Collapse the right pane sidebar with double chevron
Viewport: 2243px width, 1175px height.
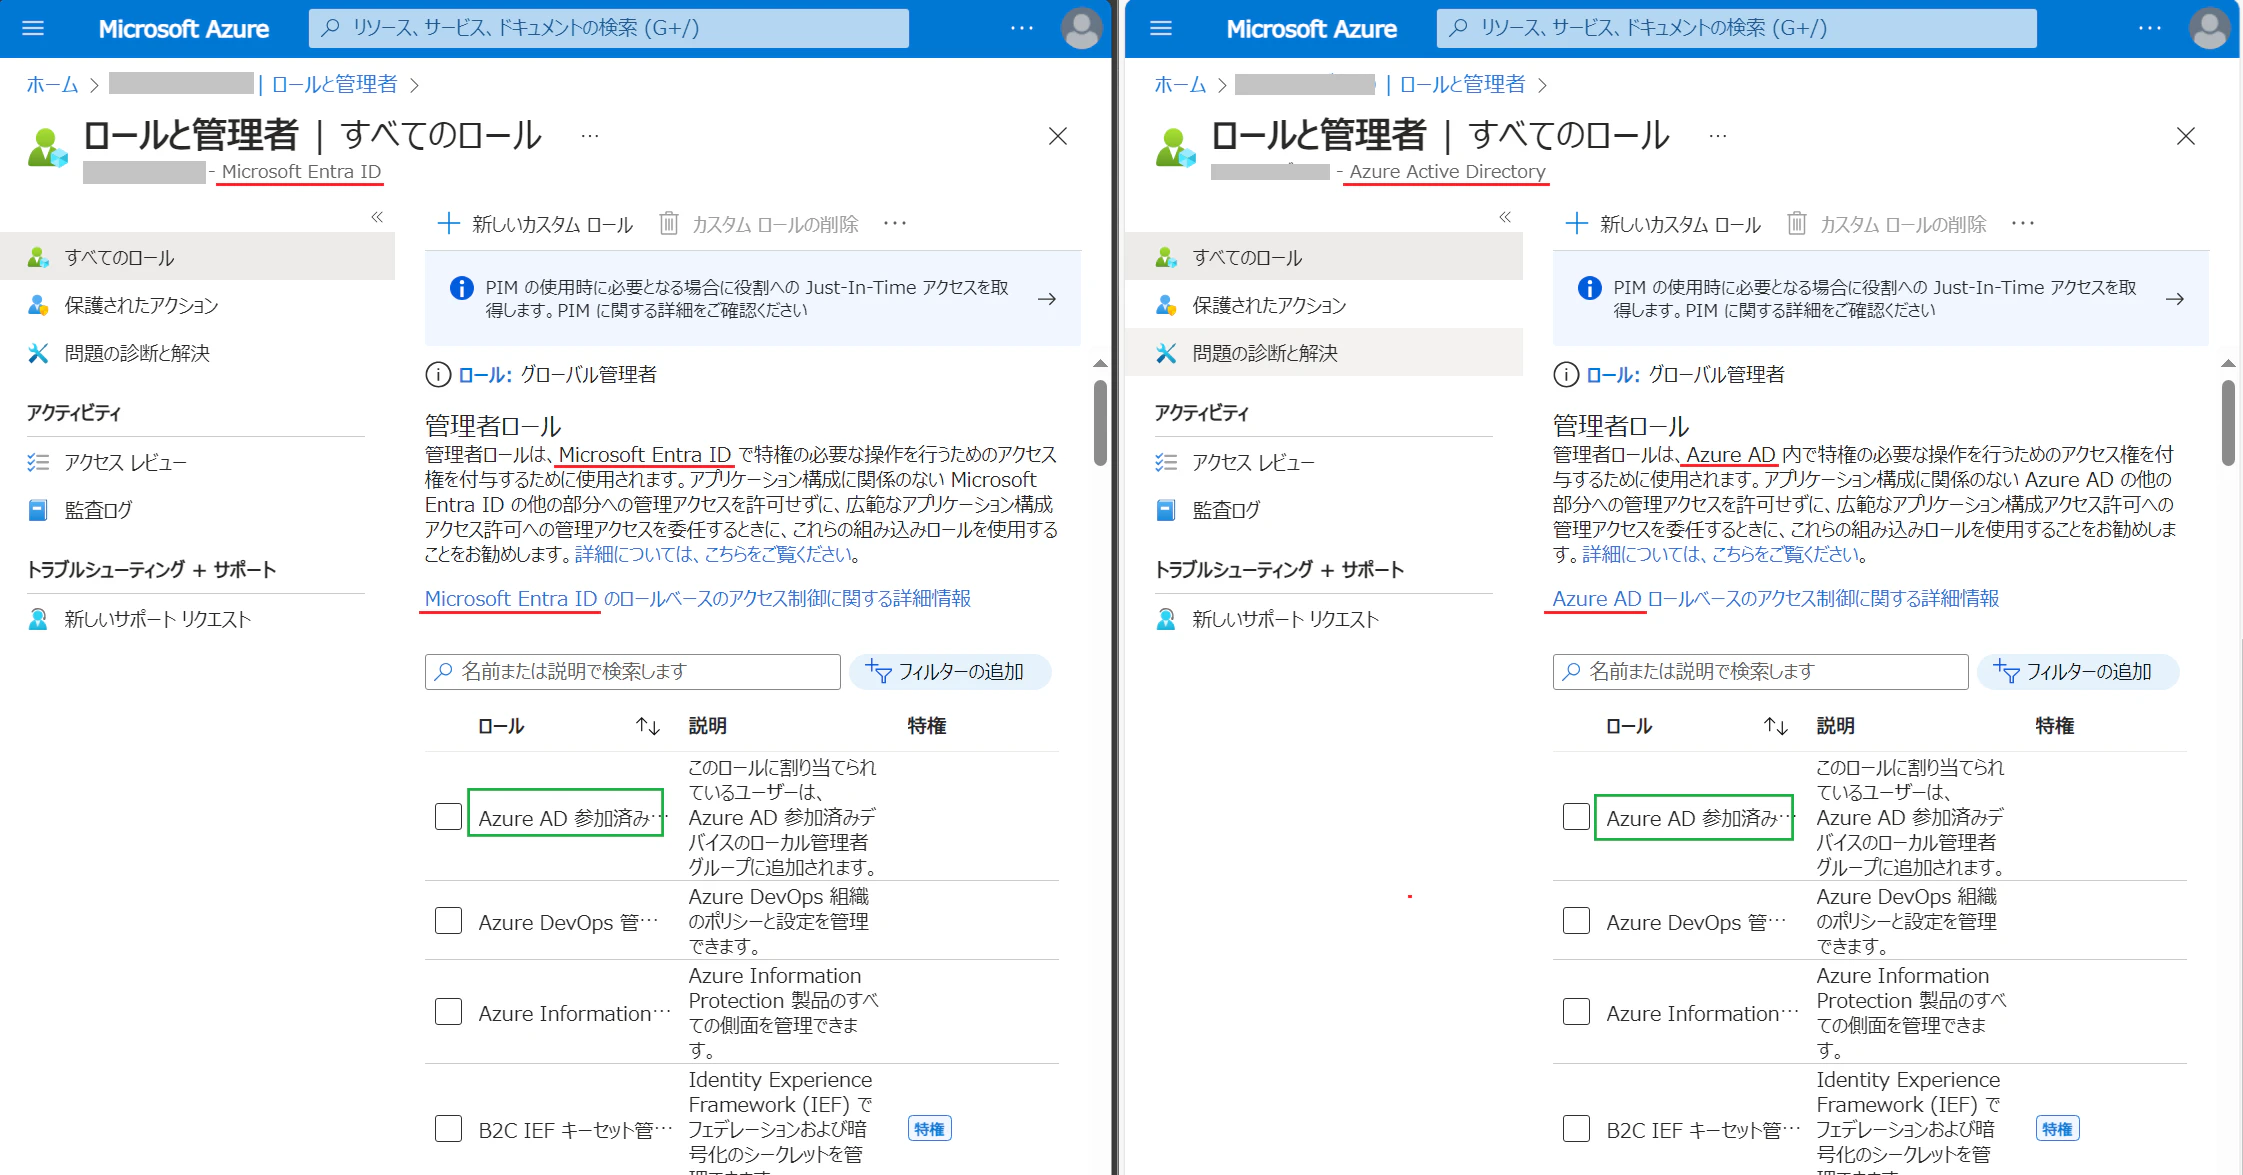point(1505,217)
